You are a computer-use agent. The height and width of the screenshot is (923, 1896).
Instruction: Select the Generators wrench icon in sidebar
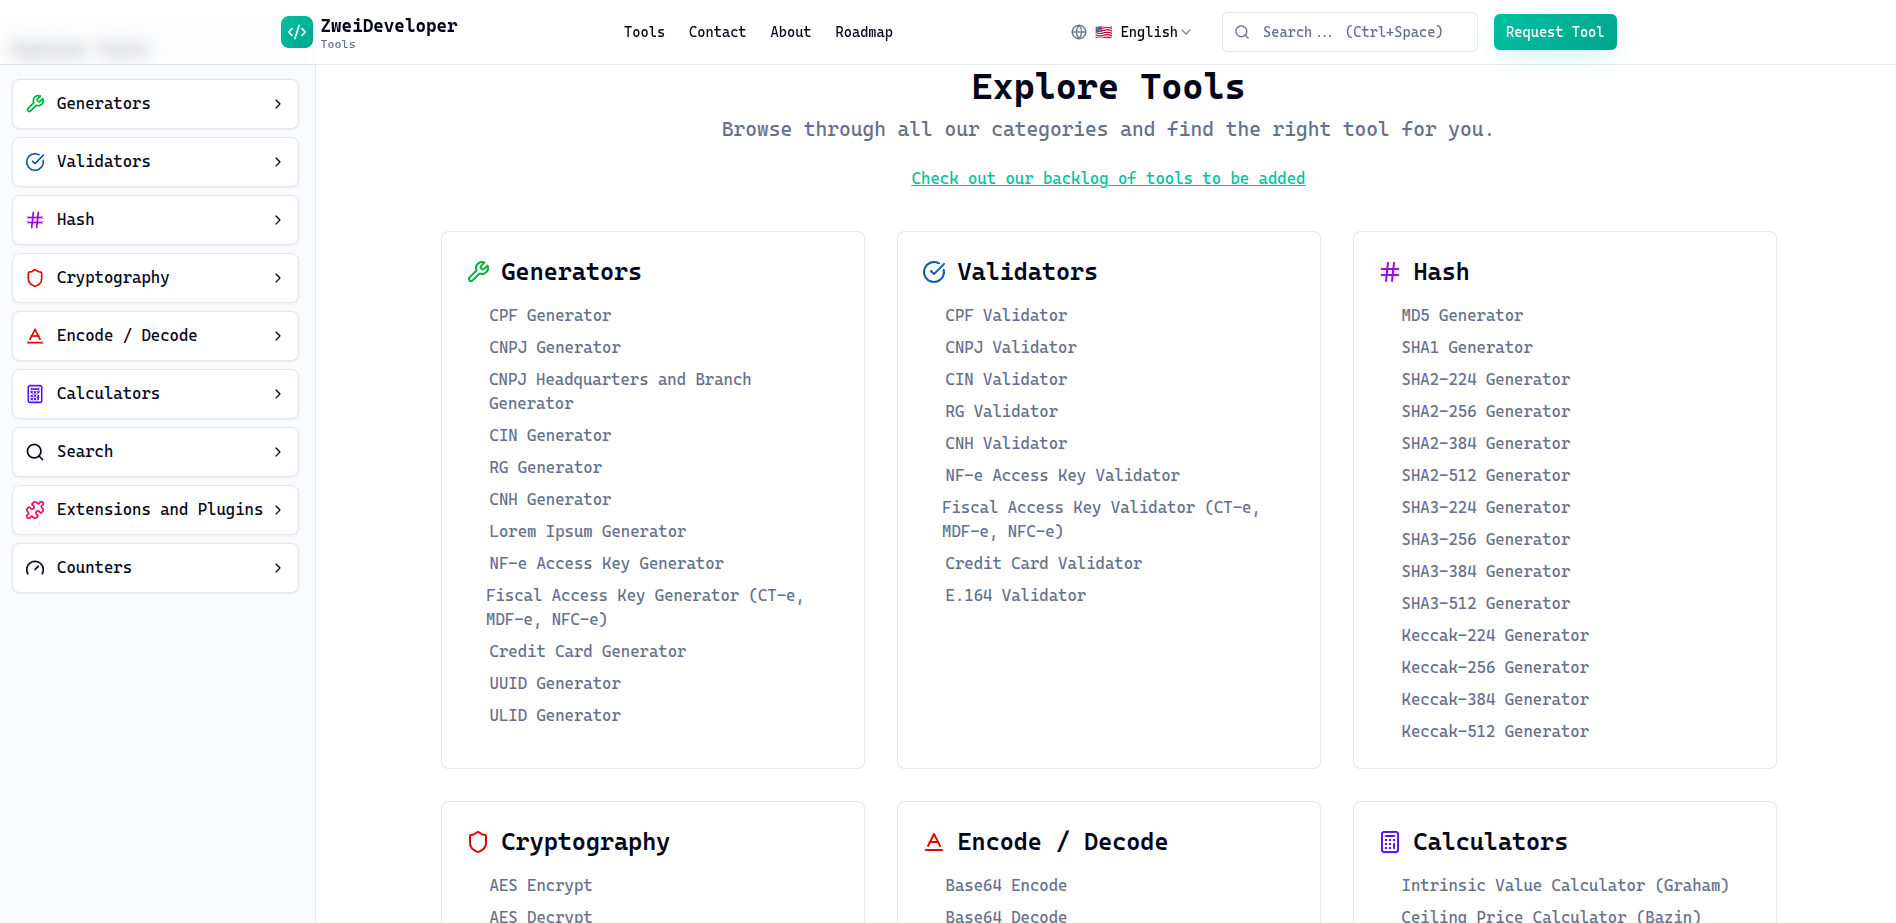click(x=36, y=103)
